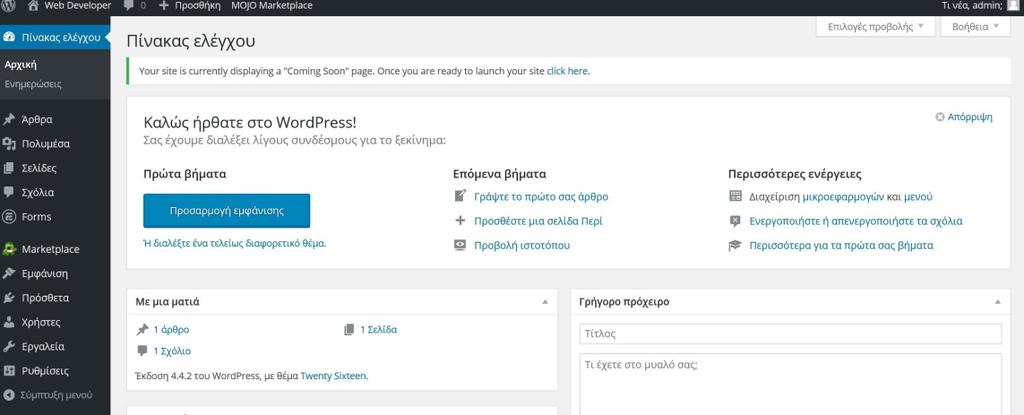Click the brush icon beside Εμφάνιση
This screenshot has height=415, width=1024.
[9, 273]
